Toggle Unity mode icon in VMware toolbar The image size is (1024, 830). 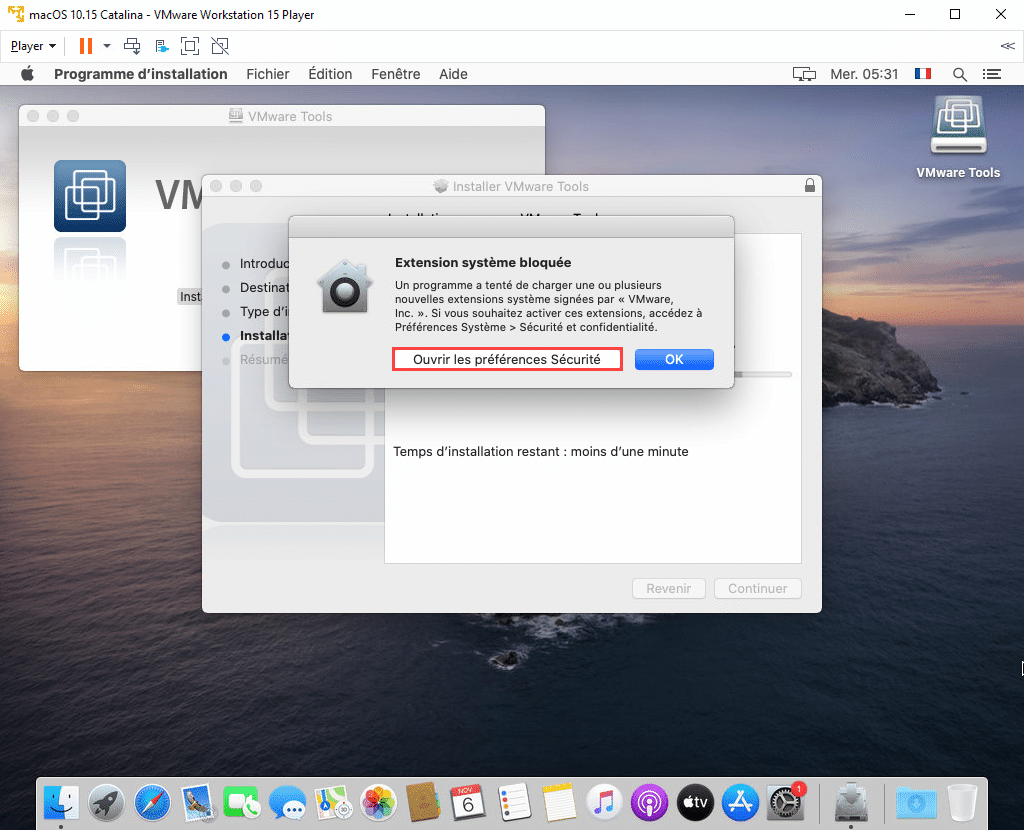click(x=220, y=46)
